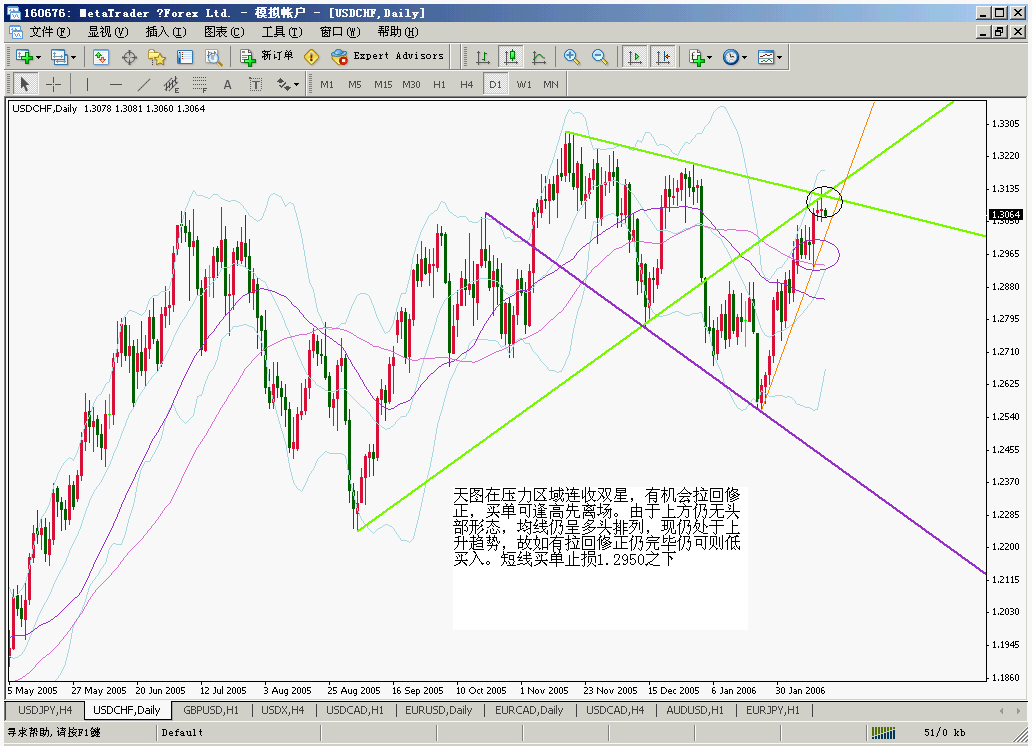Click the MetaTrader icon in the menu bar
Screen dimensions: 1032x746
point(15,32)
